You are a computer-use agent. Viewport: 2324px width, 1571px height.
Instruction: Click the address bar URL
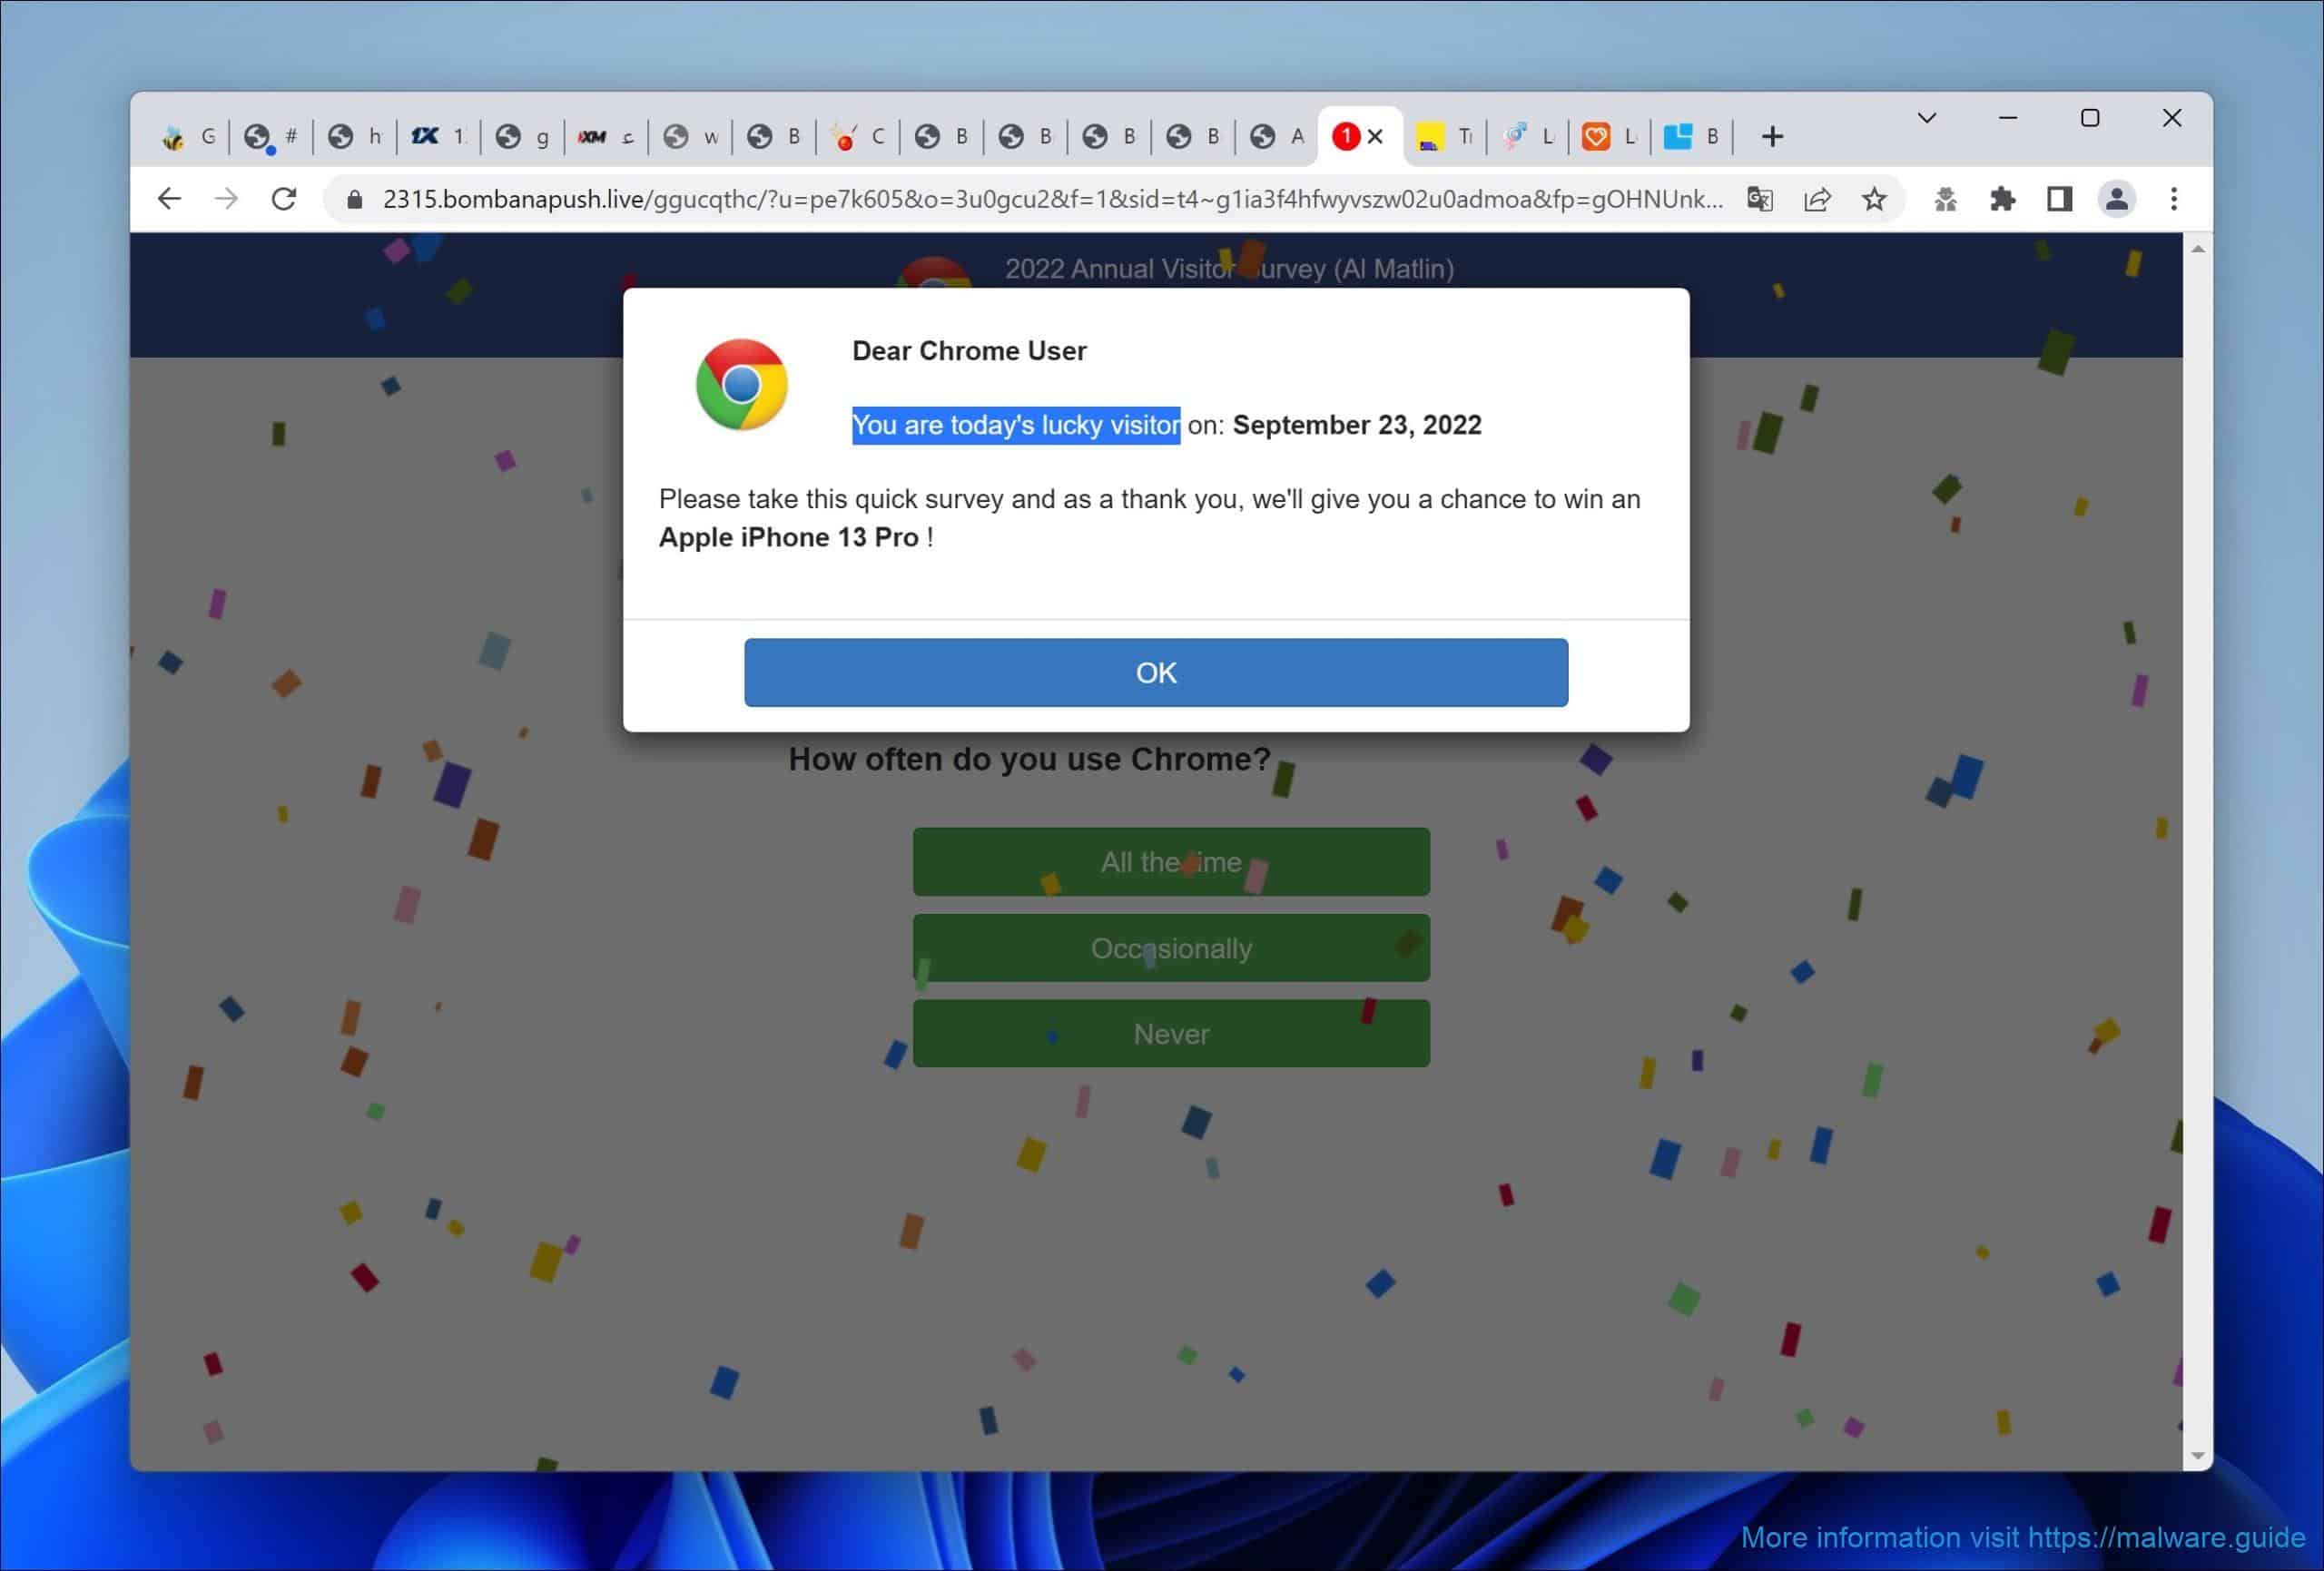click(1052, 199)
